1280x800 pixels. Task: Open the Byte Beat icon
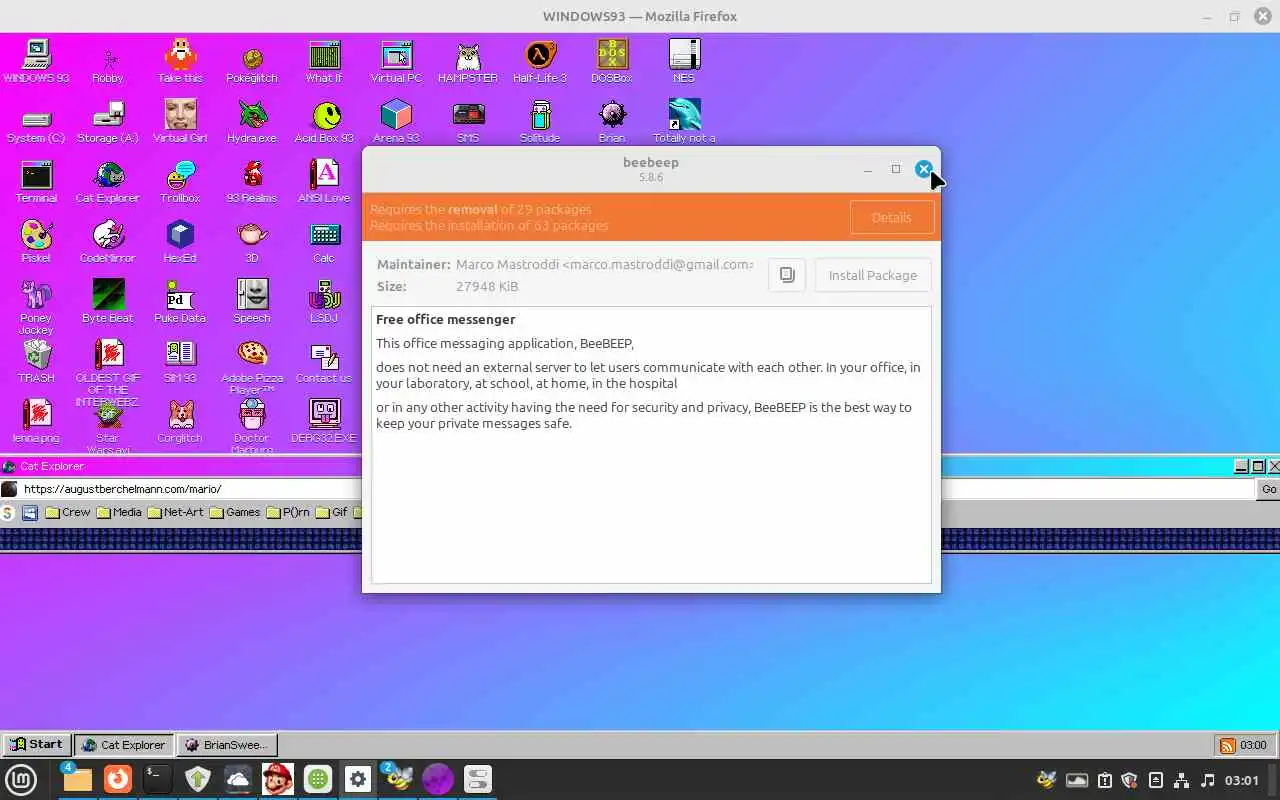click(x=107, y=301)
